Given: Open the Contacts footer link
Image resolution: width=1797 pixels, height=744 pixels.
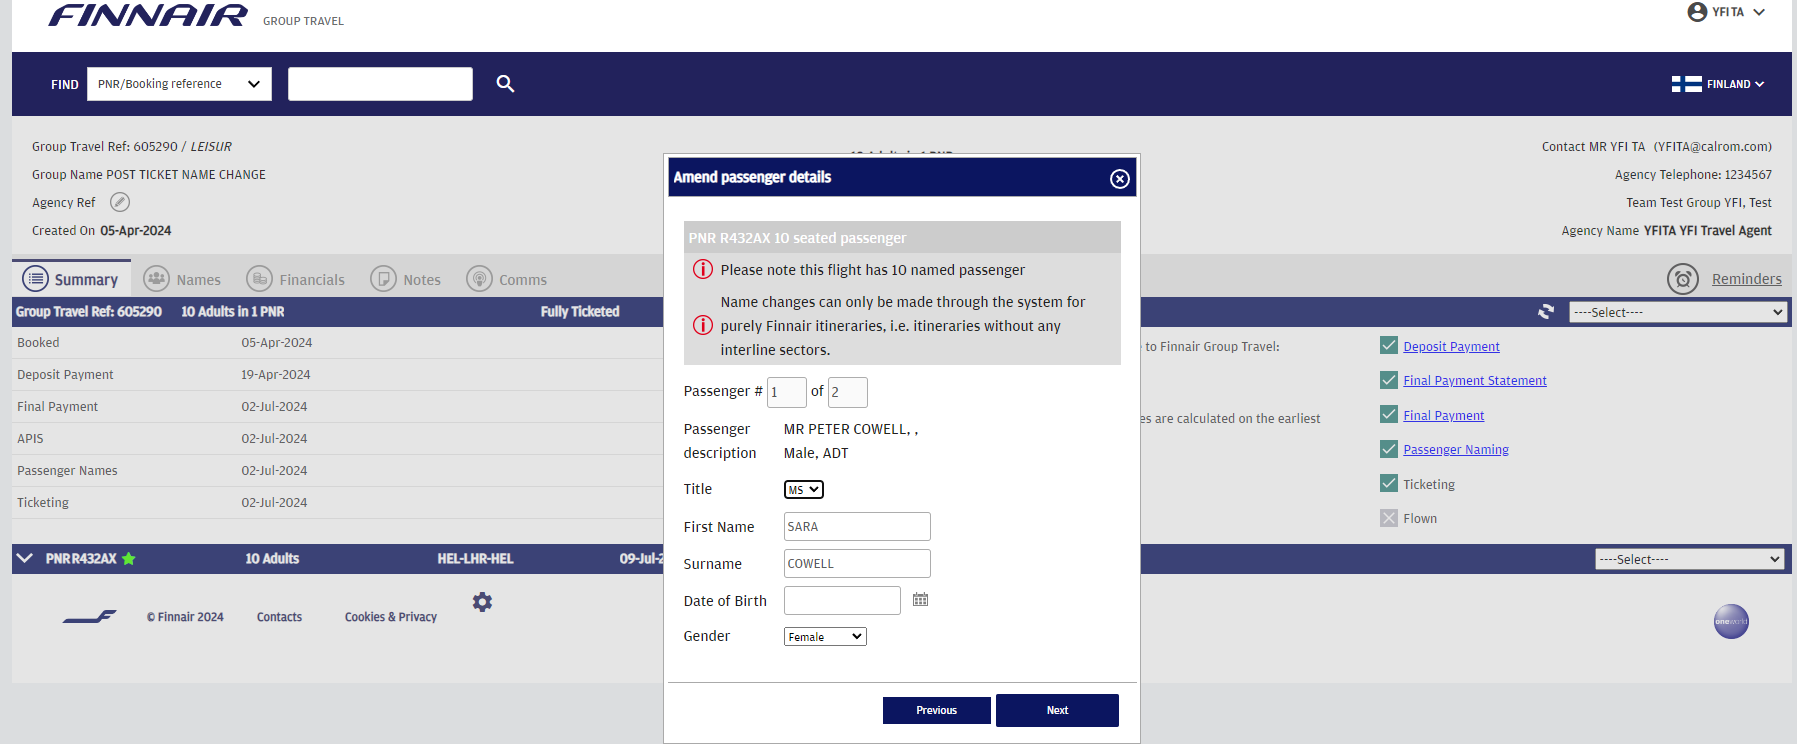Looking at the screenshot, I should point(279,617).
